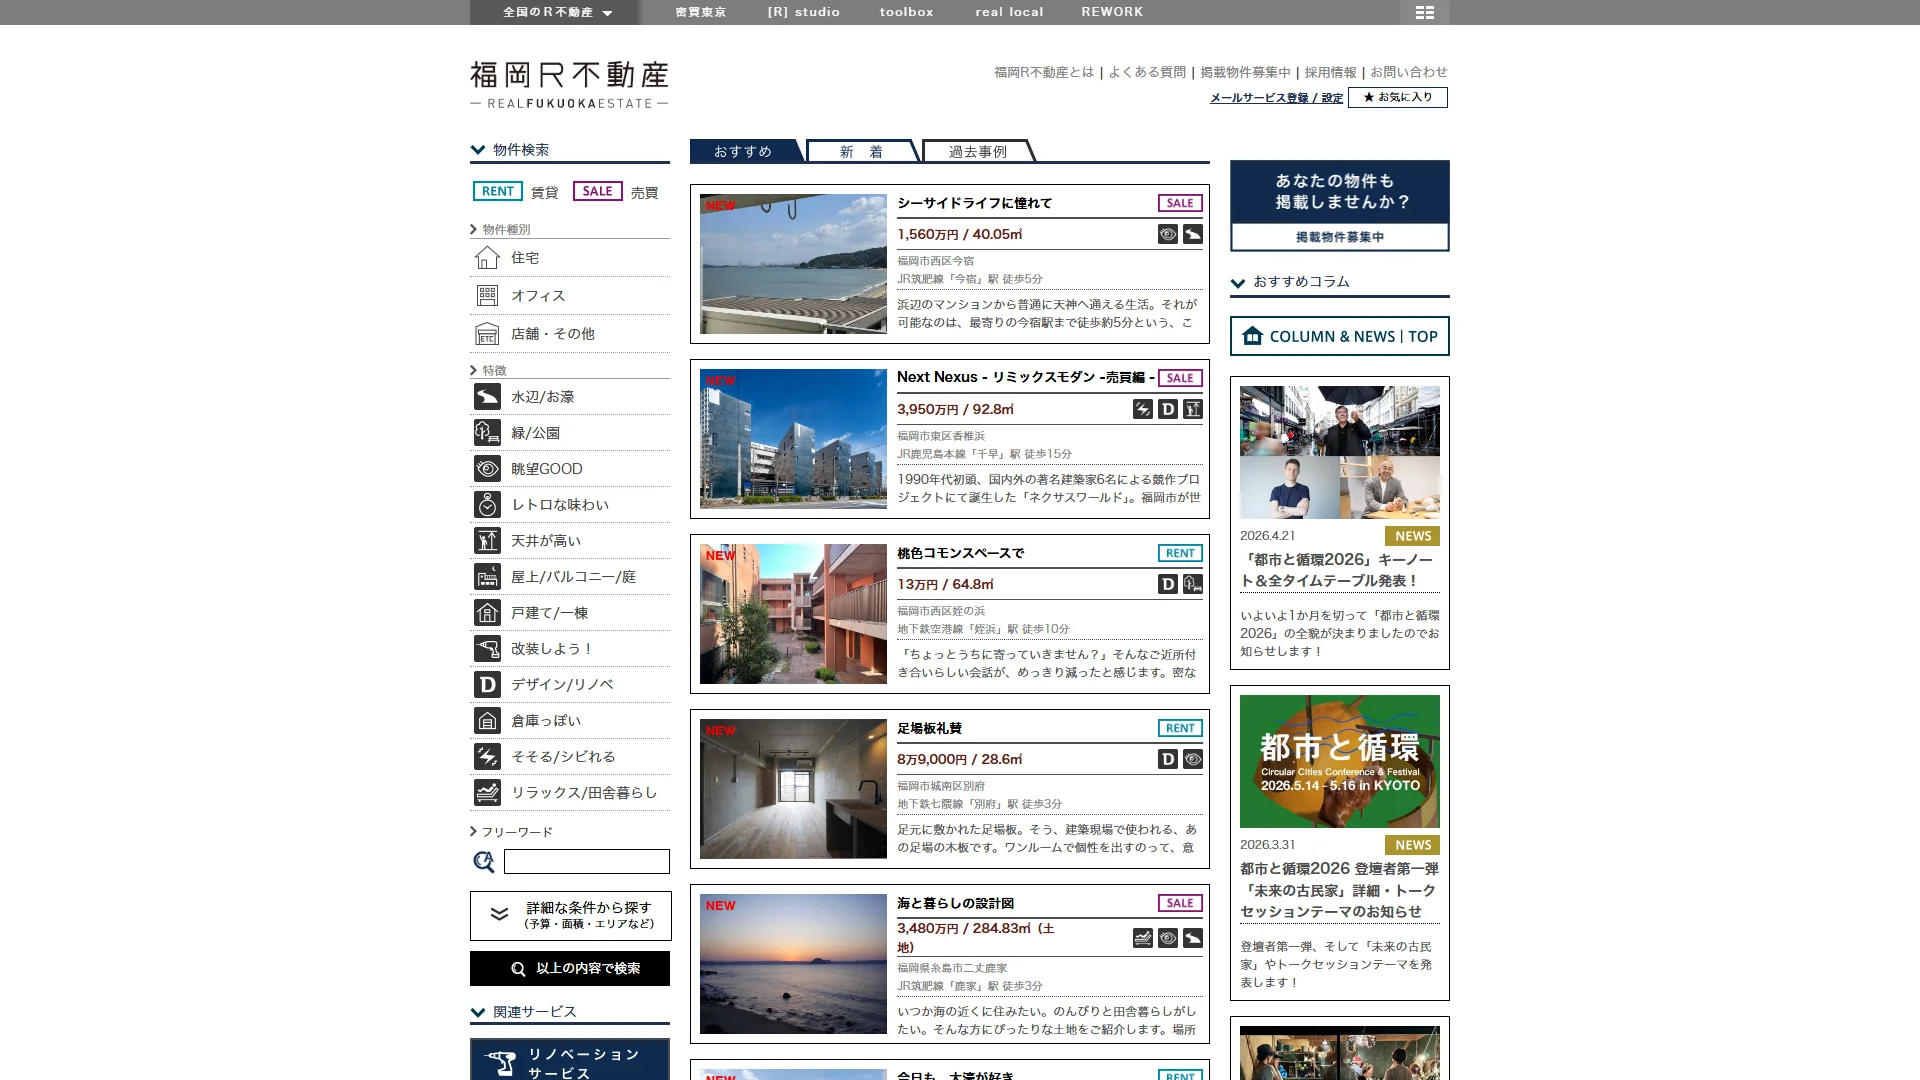Switch to the 新着 tab
This screenshot has height=1080, width=1920.
861,151
